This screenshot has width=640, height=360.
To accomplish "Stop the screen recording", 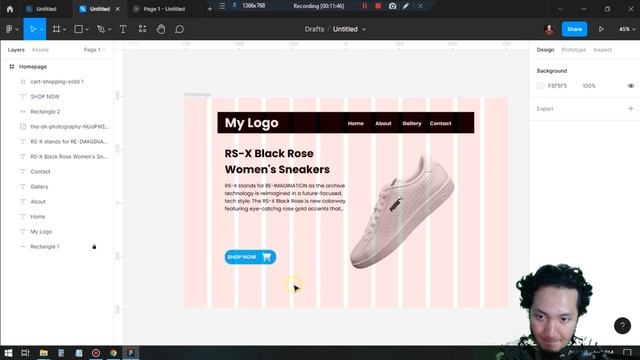I will (378, 6).
